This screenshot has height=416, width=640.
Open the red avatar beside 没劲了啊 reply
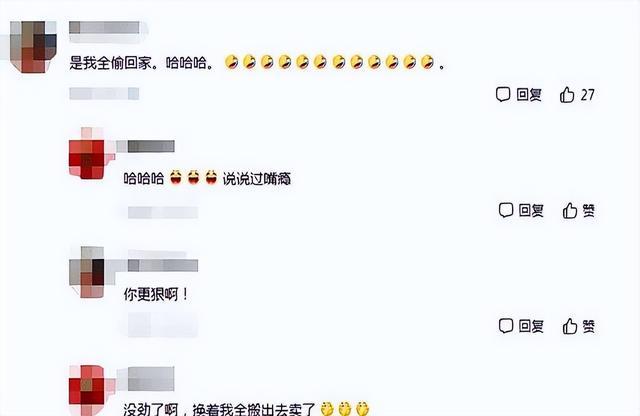87,390
